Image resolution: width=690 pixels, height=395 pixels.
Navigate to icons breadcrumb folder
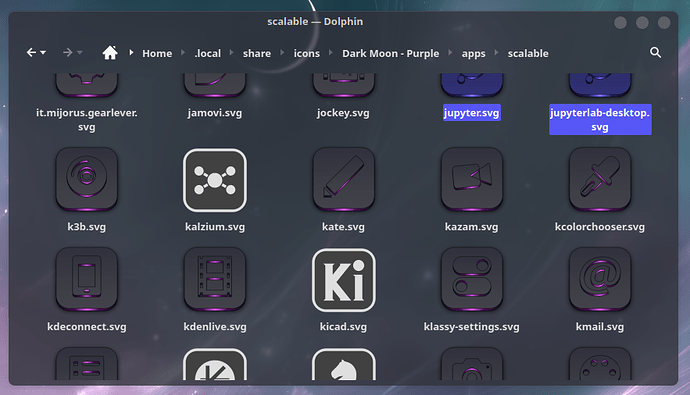(x=307, y=53)
